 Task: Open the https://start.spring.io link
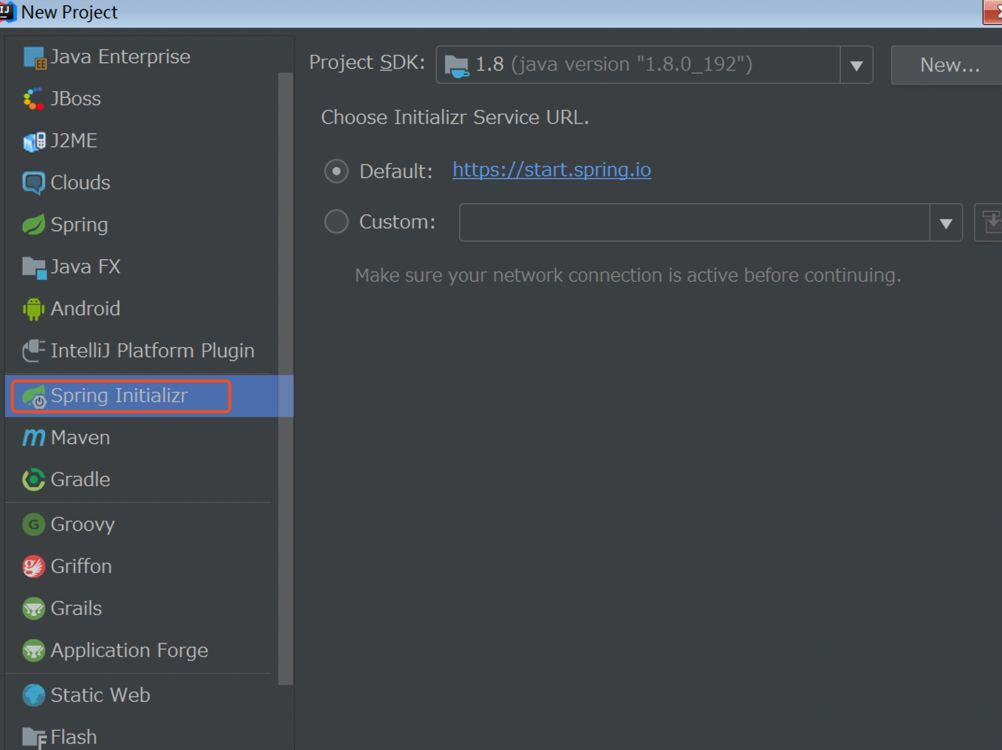tap(551, 170)
